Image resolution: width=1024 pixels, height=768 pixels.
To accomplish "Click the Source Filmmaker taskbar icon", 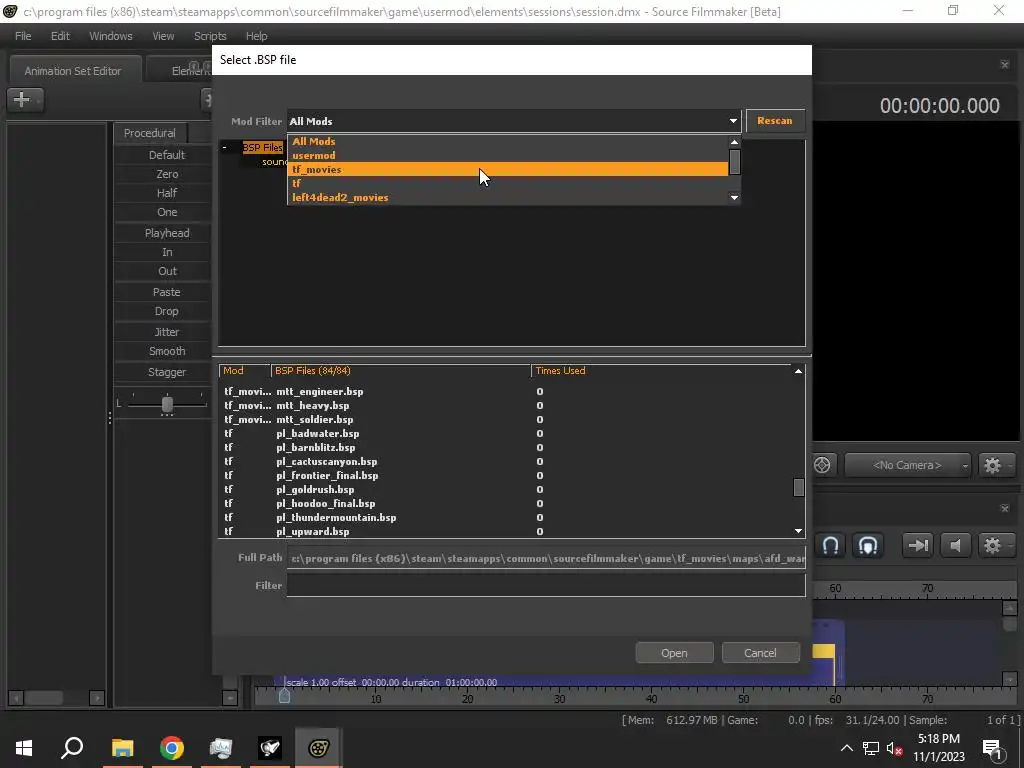I will pos(318,748).
